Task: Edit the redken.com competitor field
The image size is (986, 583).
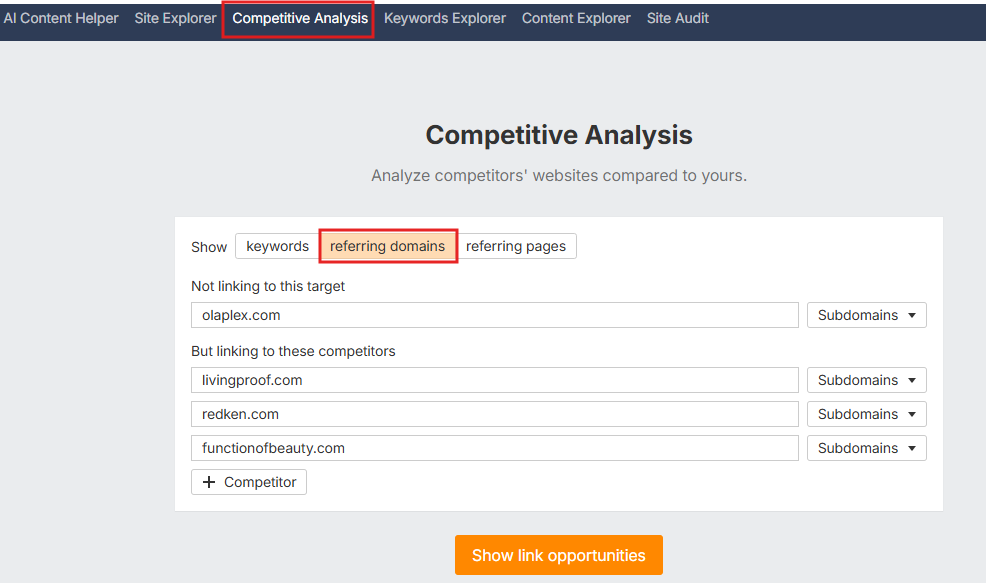Action: pos(494,414)
